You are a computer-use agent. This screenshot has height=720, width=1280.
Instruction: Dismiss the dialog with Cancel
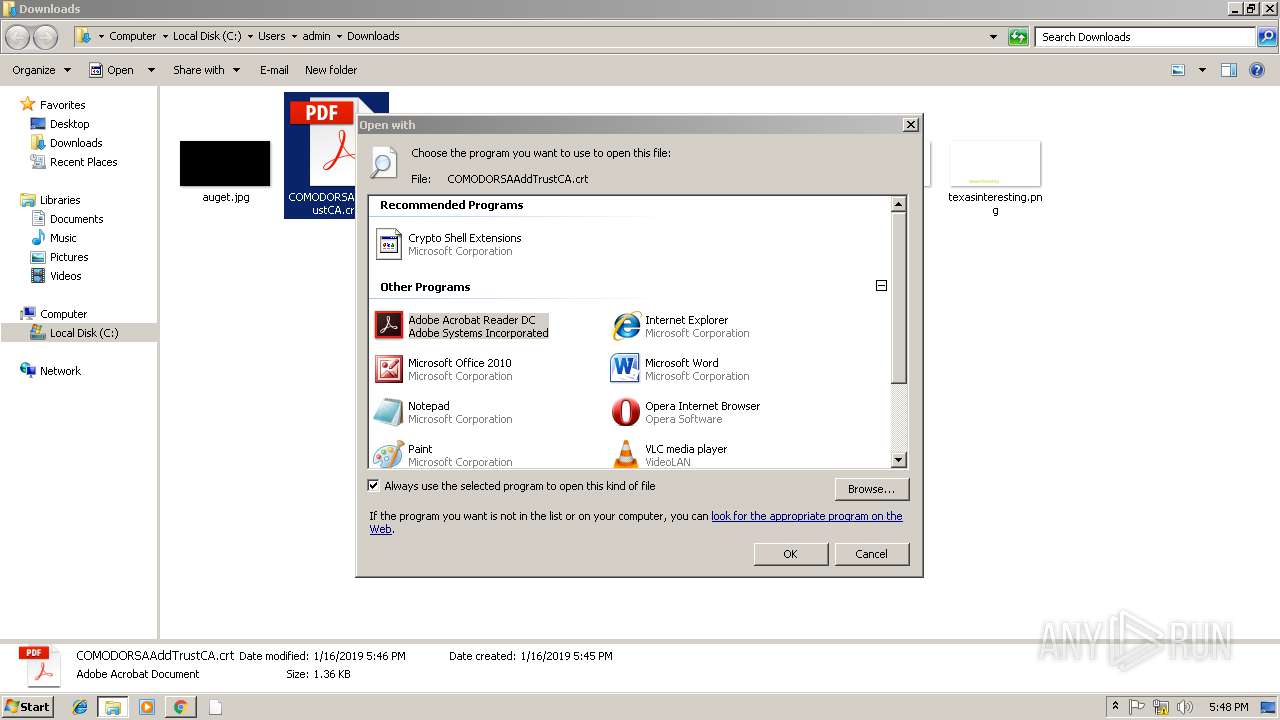click(x=871, y=554)
